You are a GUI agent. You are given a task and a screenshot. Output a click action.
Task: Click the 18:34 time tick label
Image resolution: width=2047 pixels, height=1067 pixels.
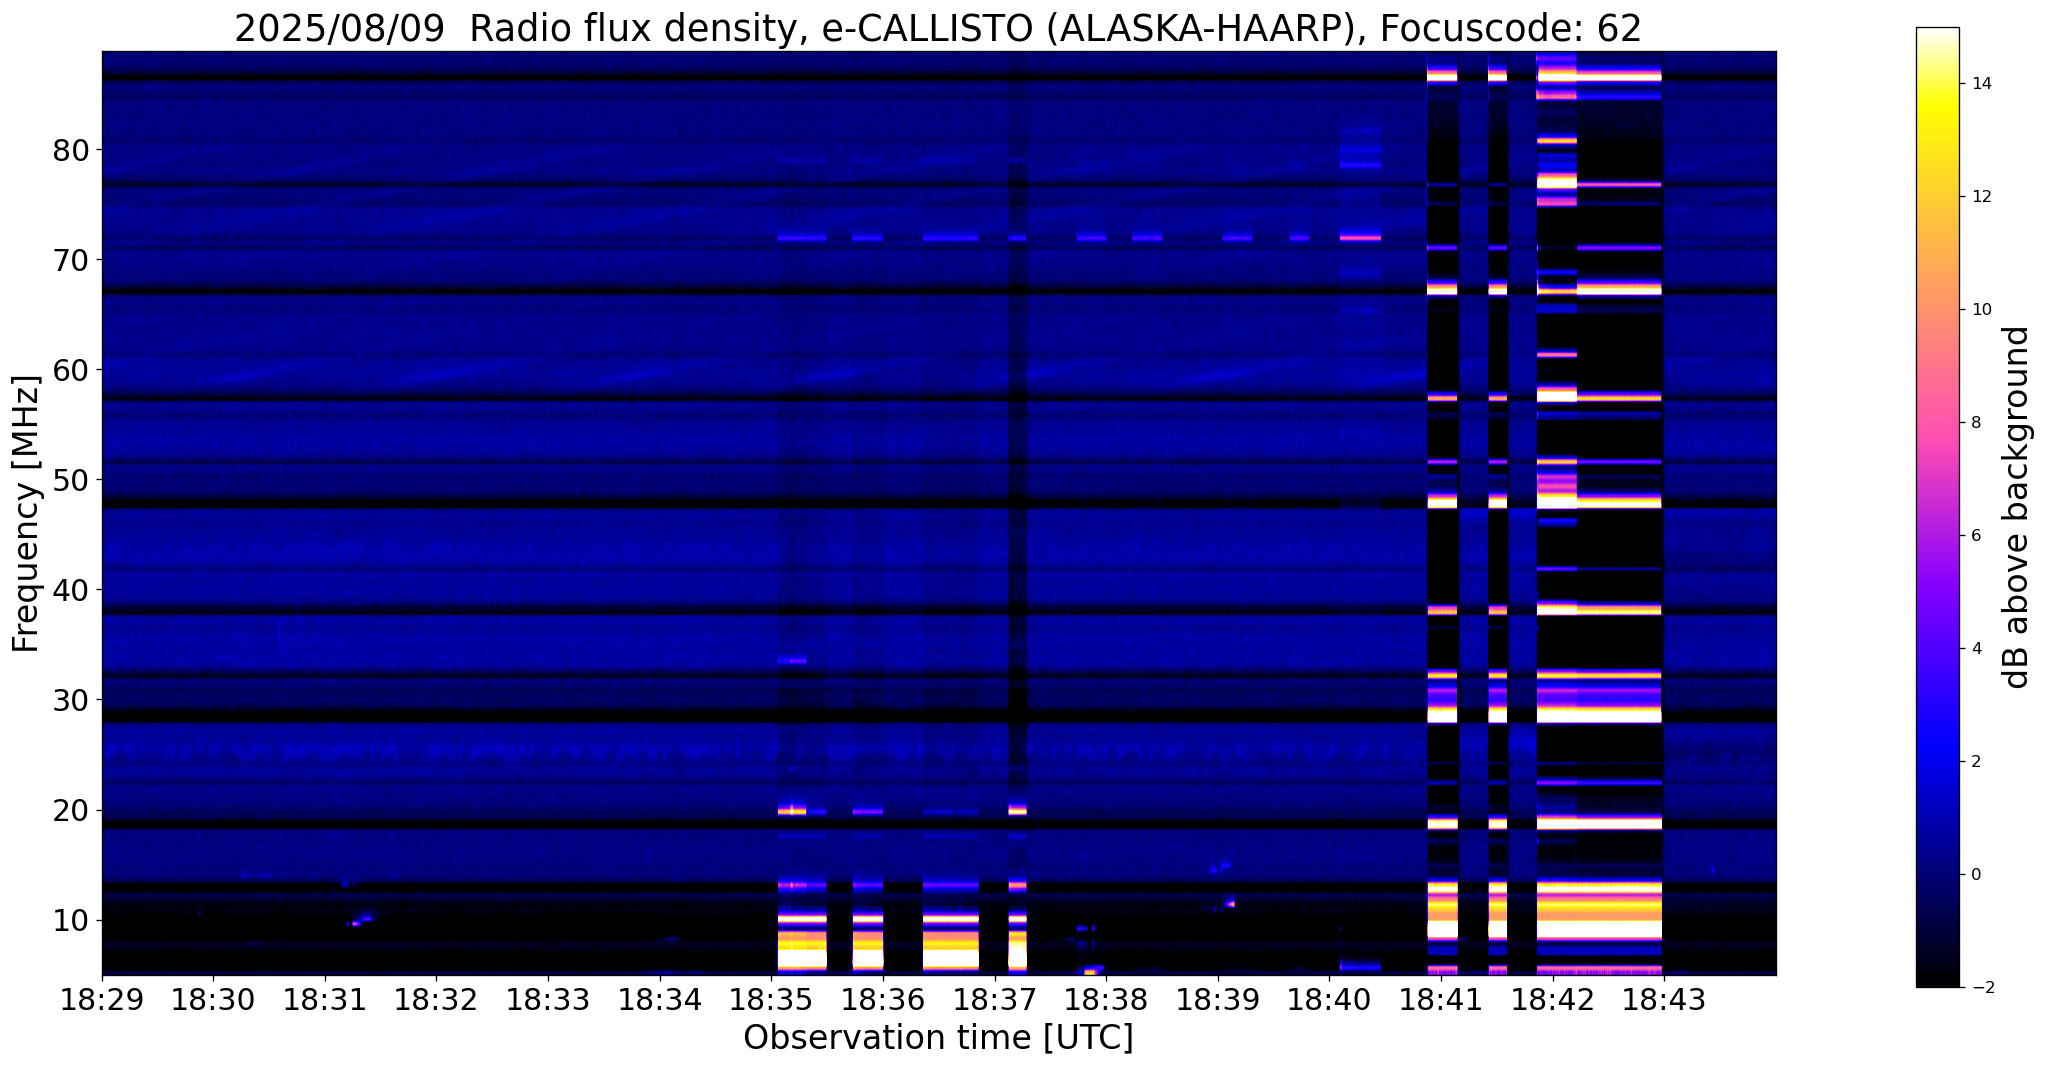pyautogui.click(x=660, y=1001)
